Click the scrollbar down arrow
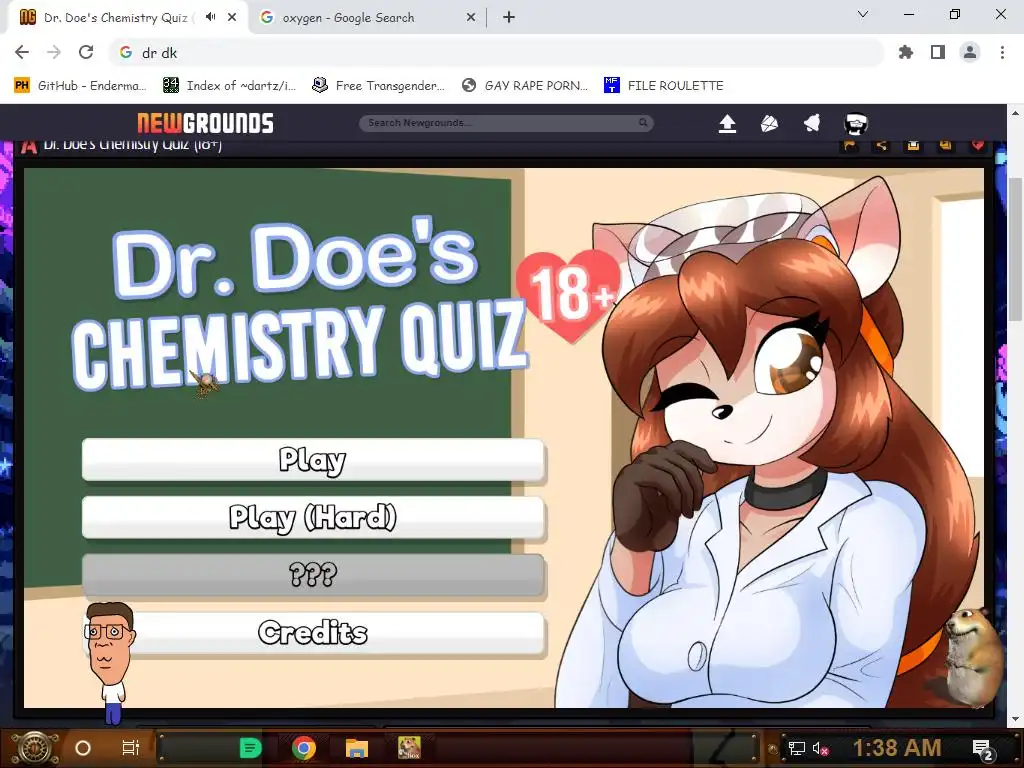Screen dimensions: 1024x768 pyautogui.click(x=1015, y=720)
